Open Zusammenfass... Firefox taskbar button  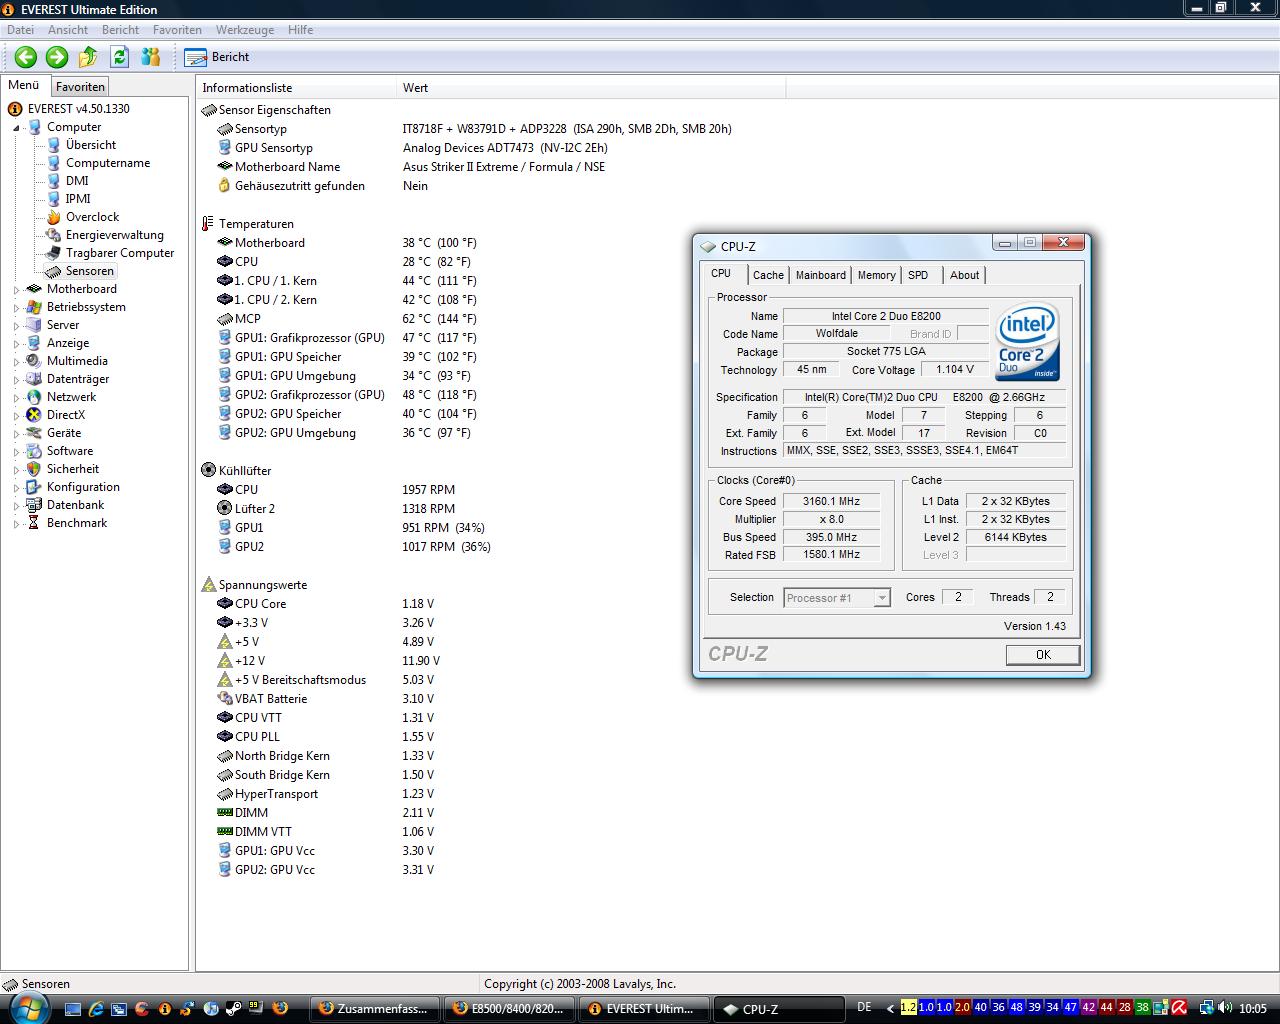click(376, 1009)
